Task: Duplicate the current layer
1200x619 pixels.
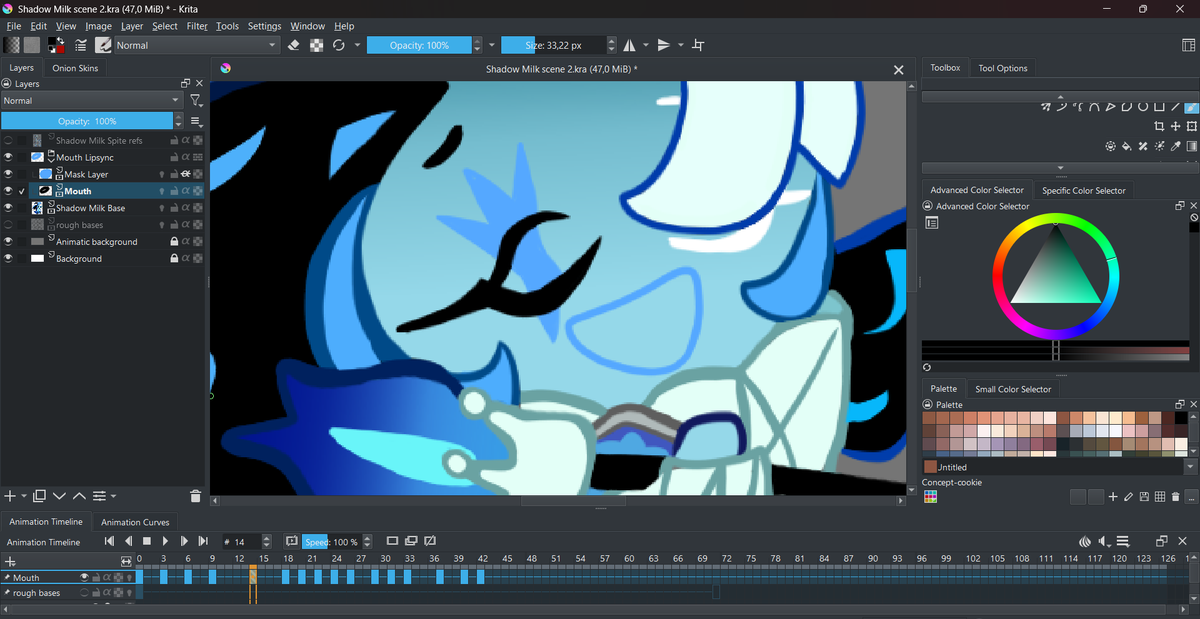Action: (x=39, y=496)
